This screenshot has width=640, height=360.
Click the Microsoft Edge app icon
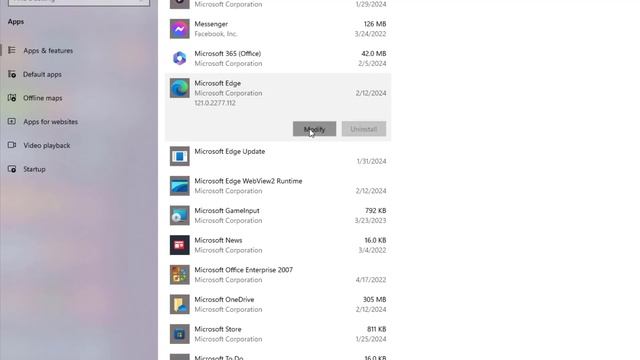(180, 88)
